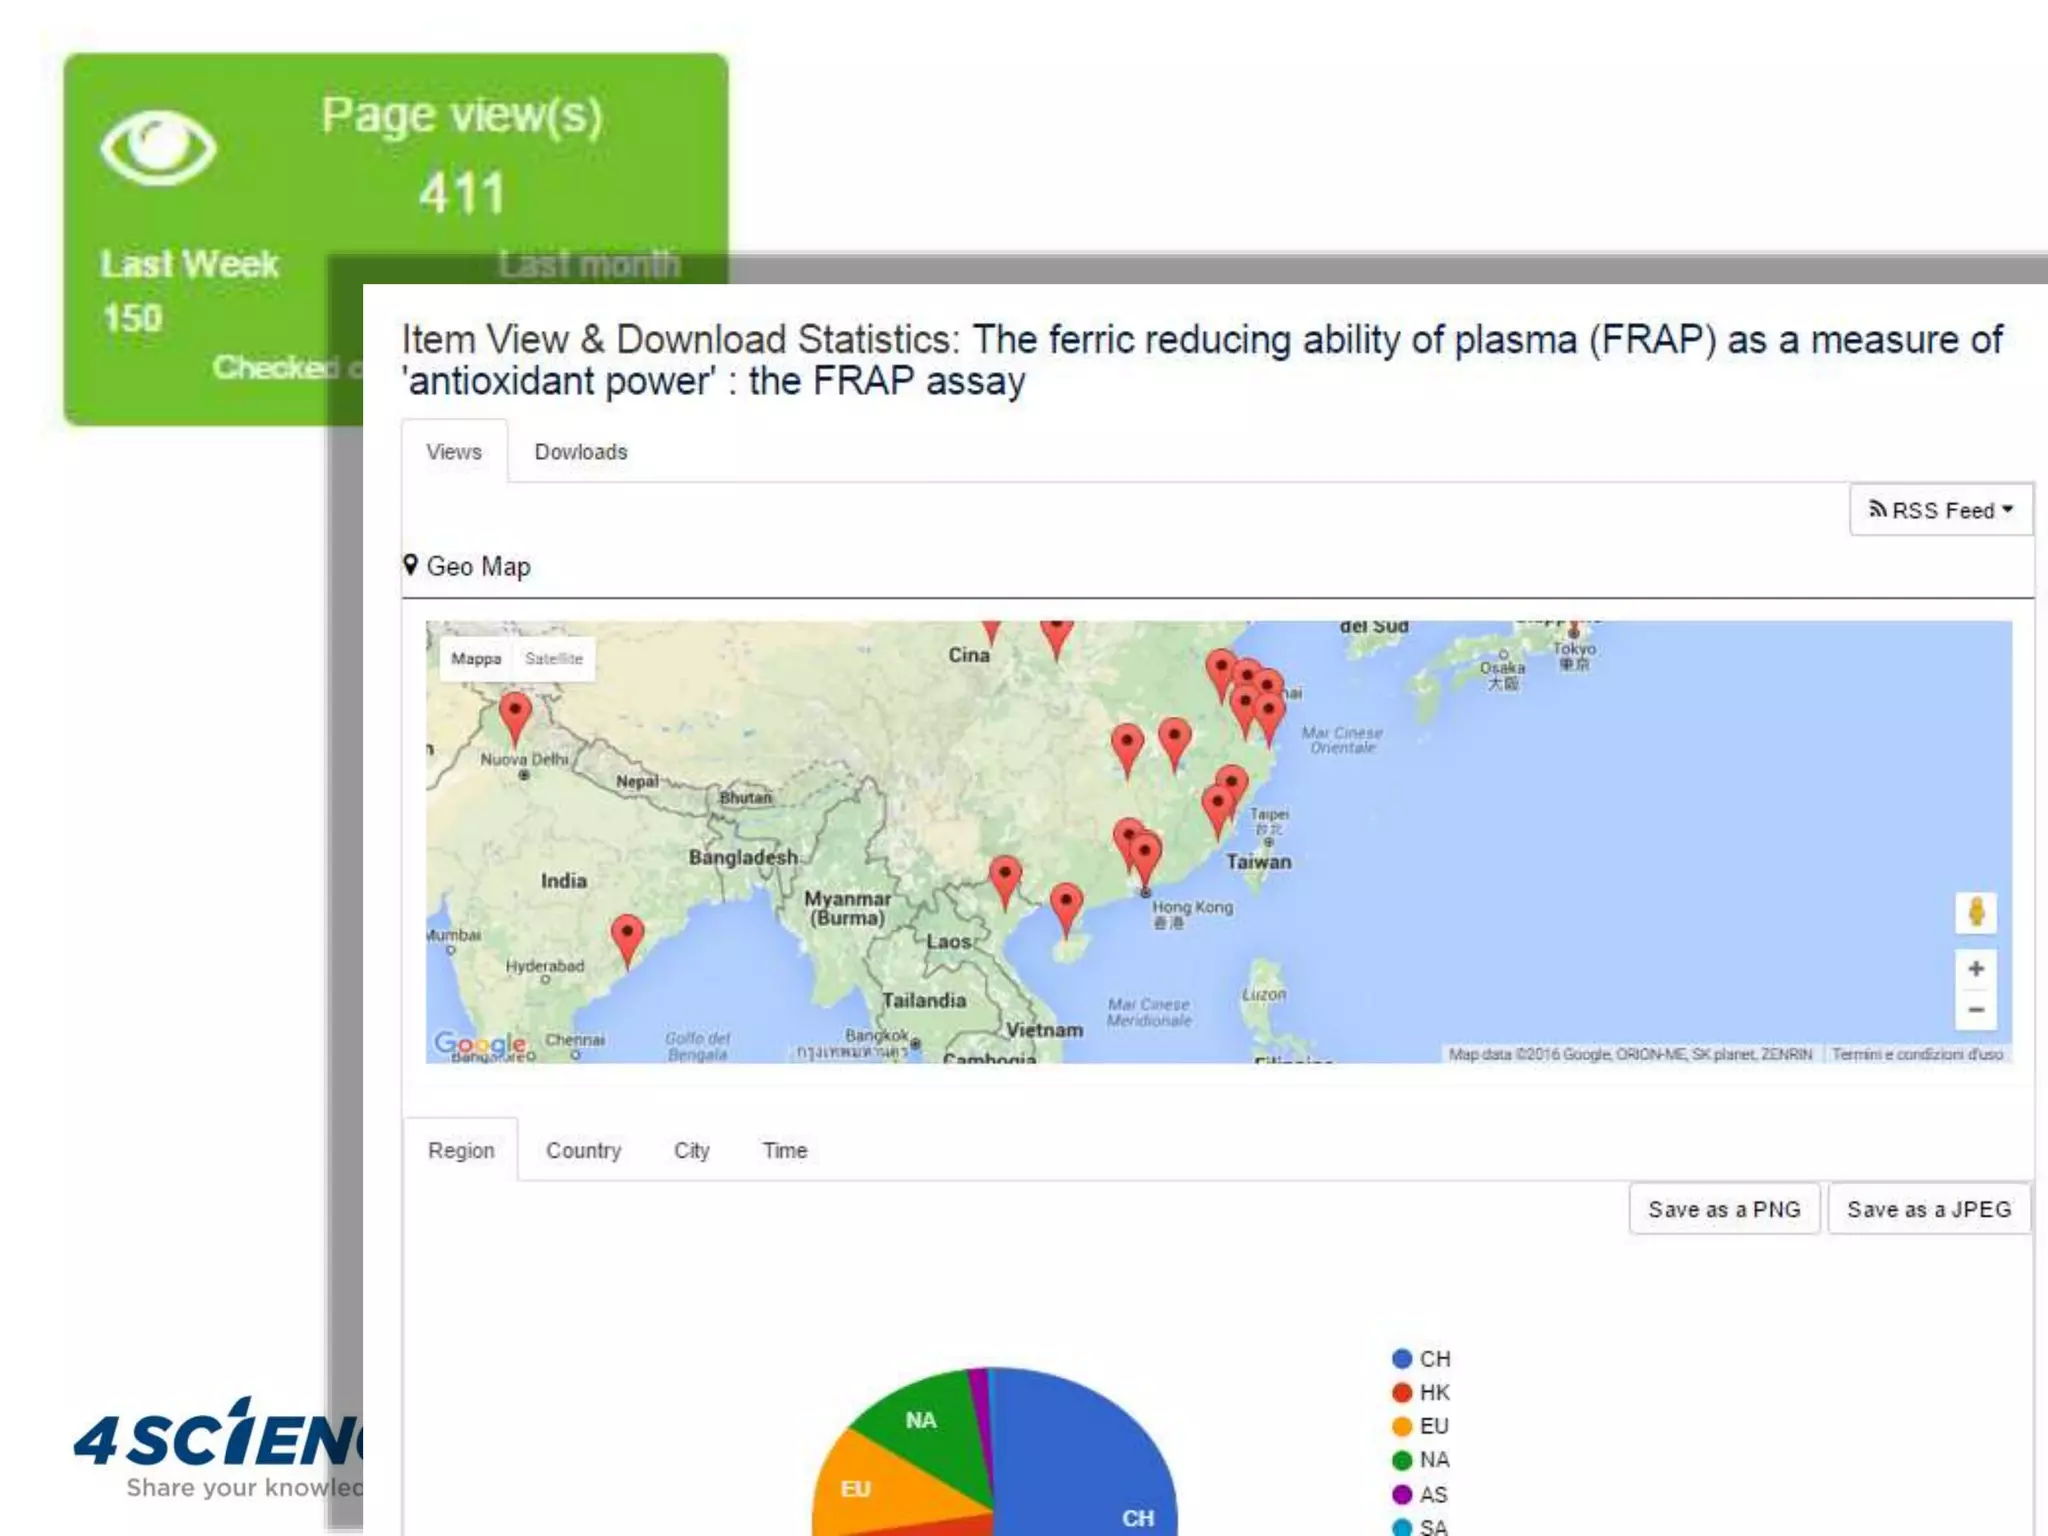The width and height of the screenshot is (2048, 1536).
Task: Click the Street View pegman icon
Action: pyautogui.click(x=1976, y=912)
